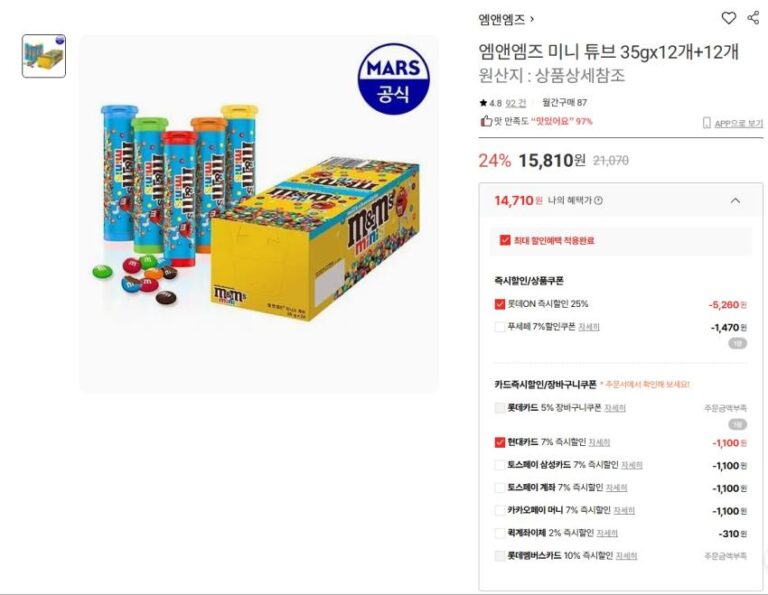Check the 푸세페 7%할인쿠폰 checkbox
Viewport: 768px width, 595px height.
pos(500,326)
